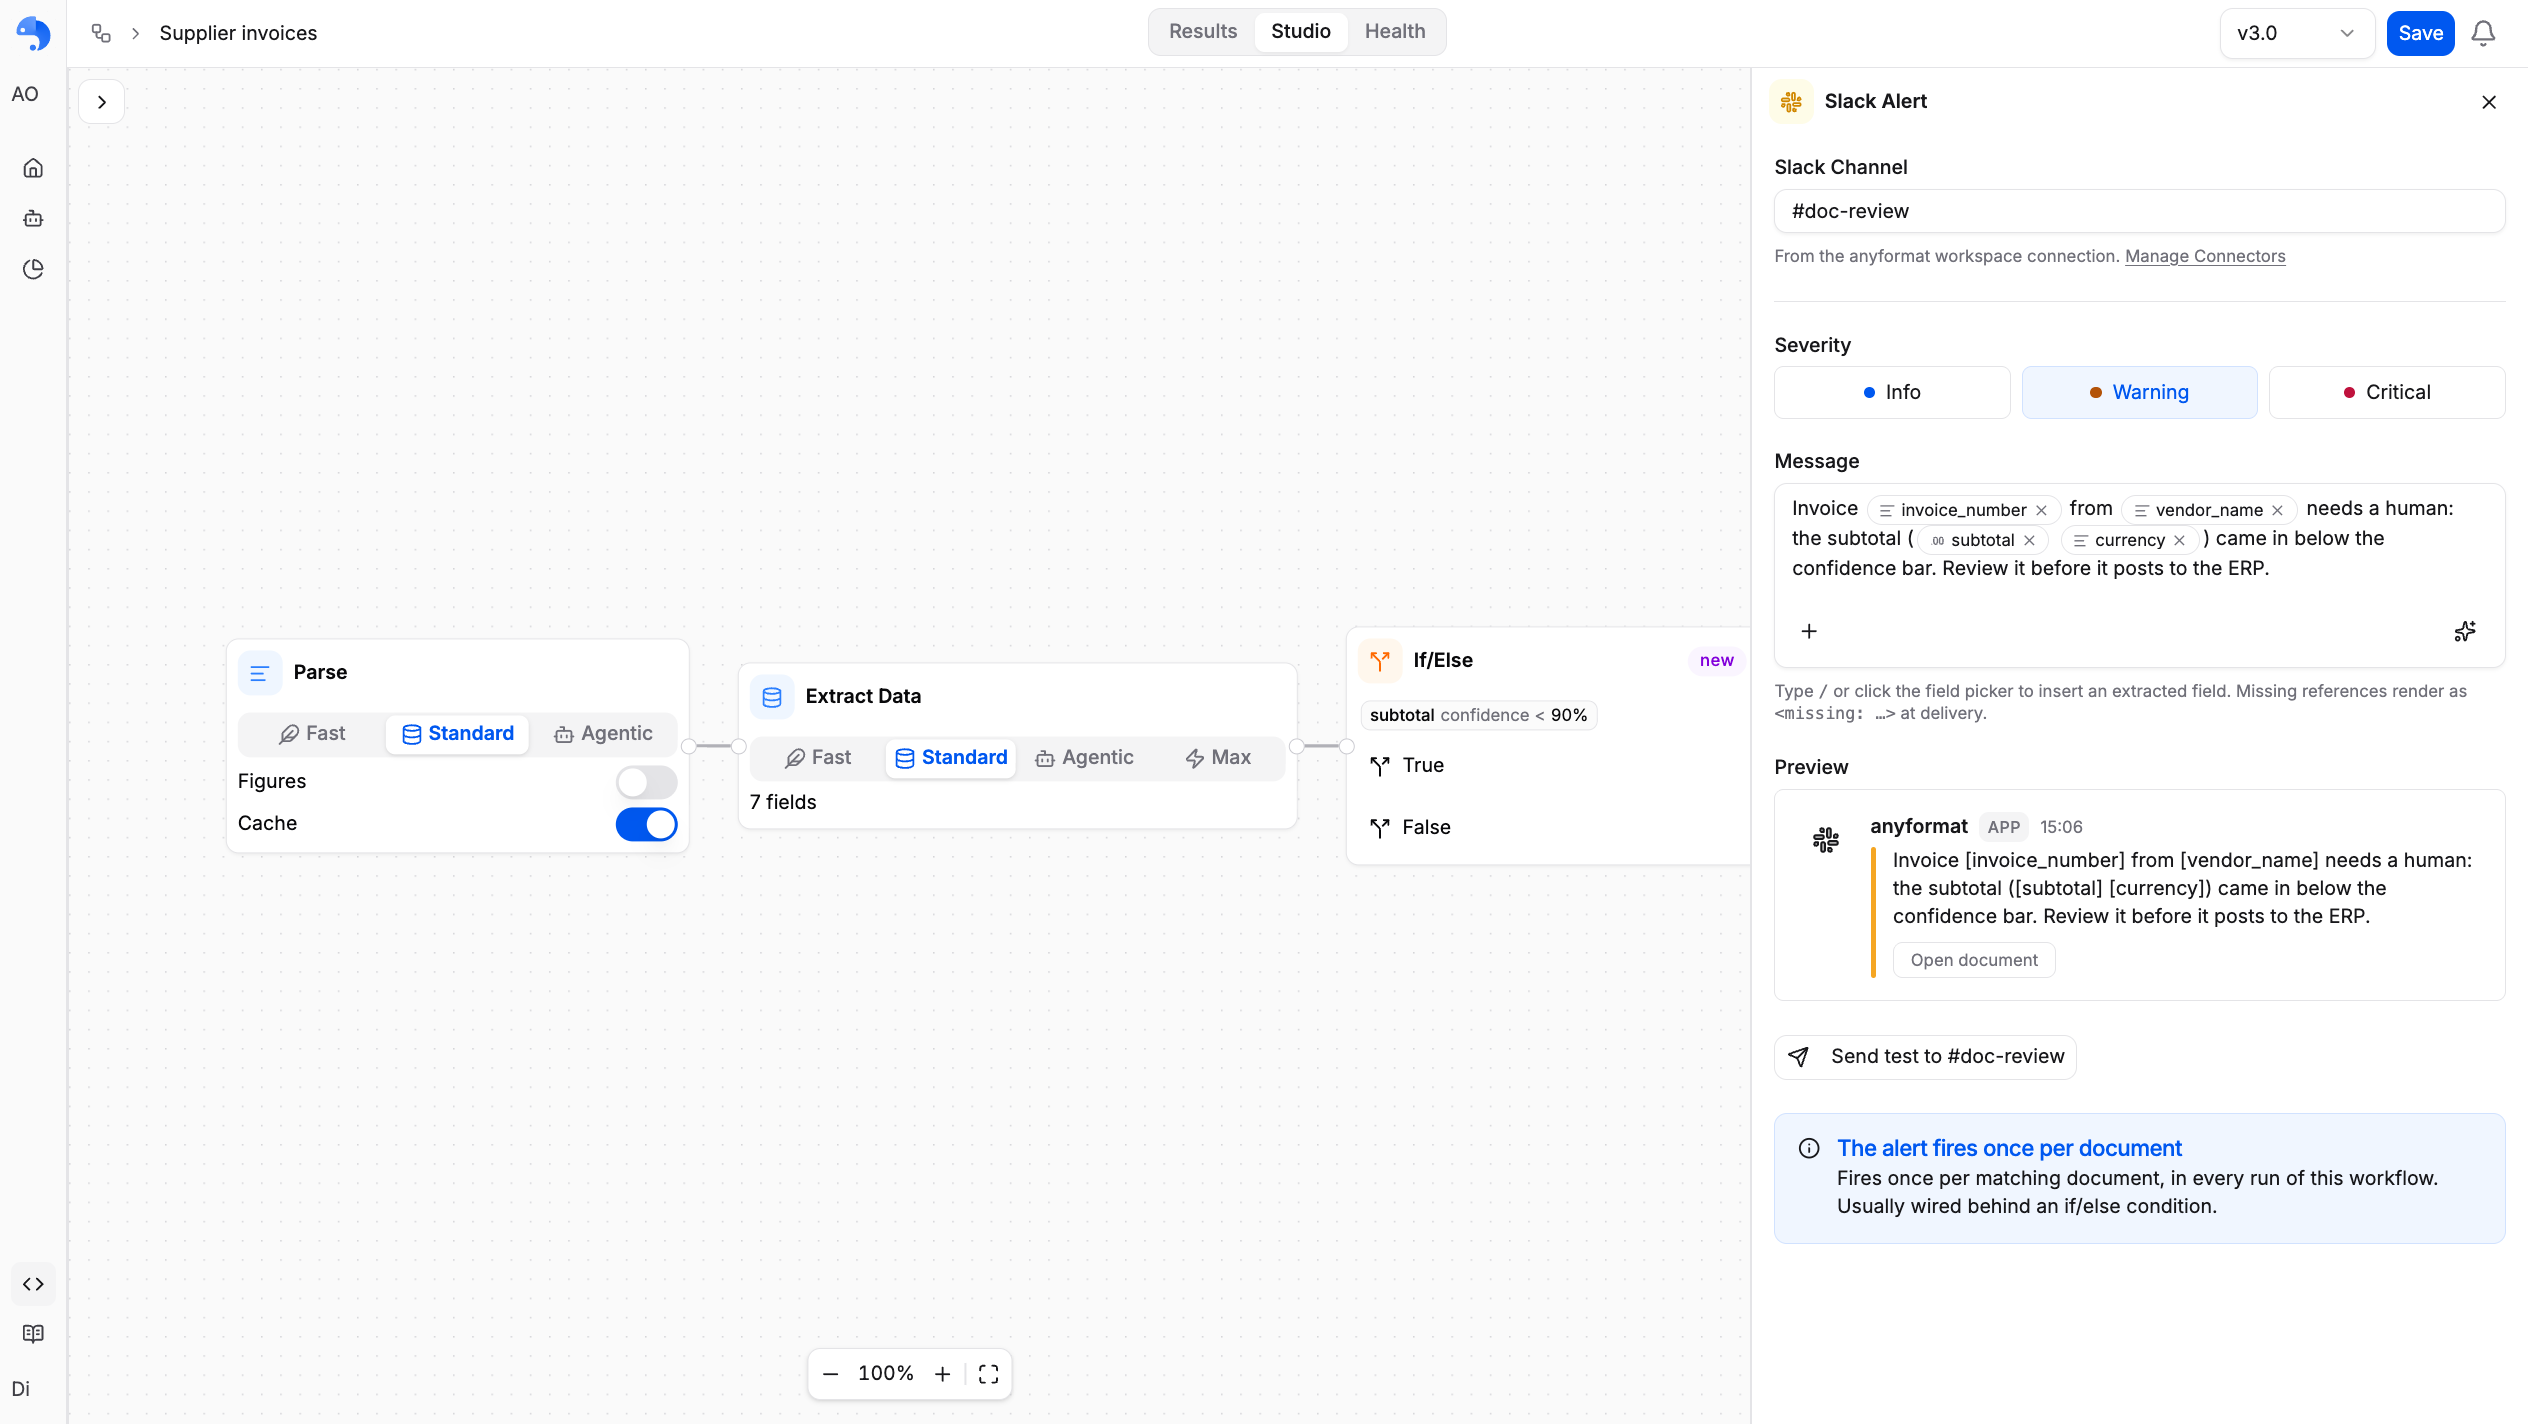This screenshot has width=2528, height=1424.
Task: Remove the subtotal field chip
Action: pos(2029,540)
